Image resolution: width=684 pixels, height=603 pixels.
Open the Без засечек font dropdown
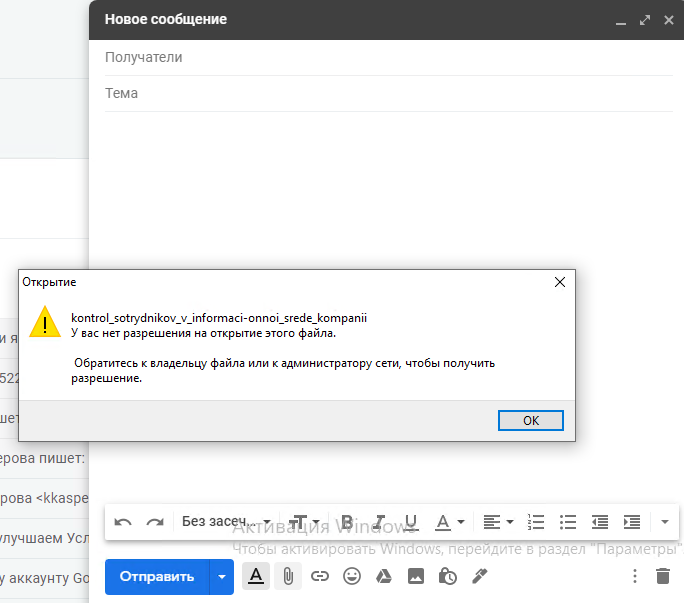pos(220,522)
